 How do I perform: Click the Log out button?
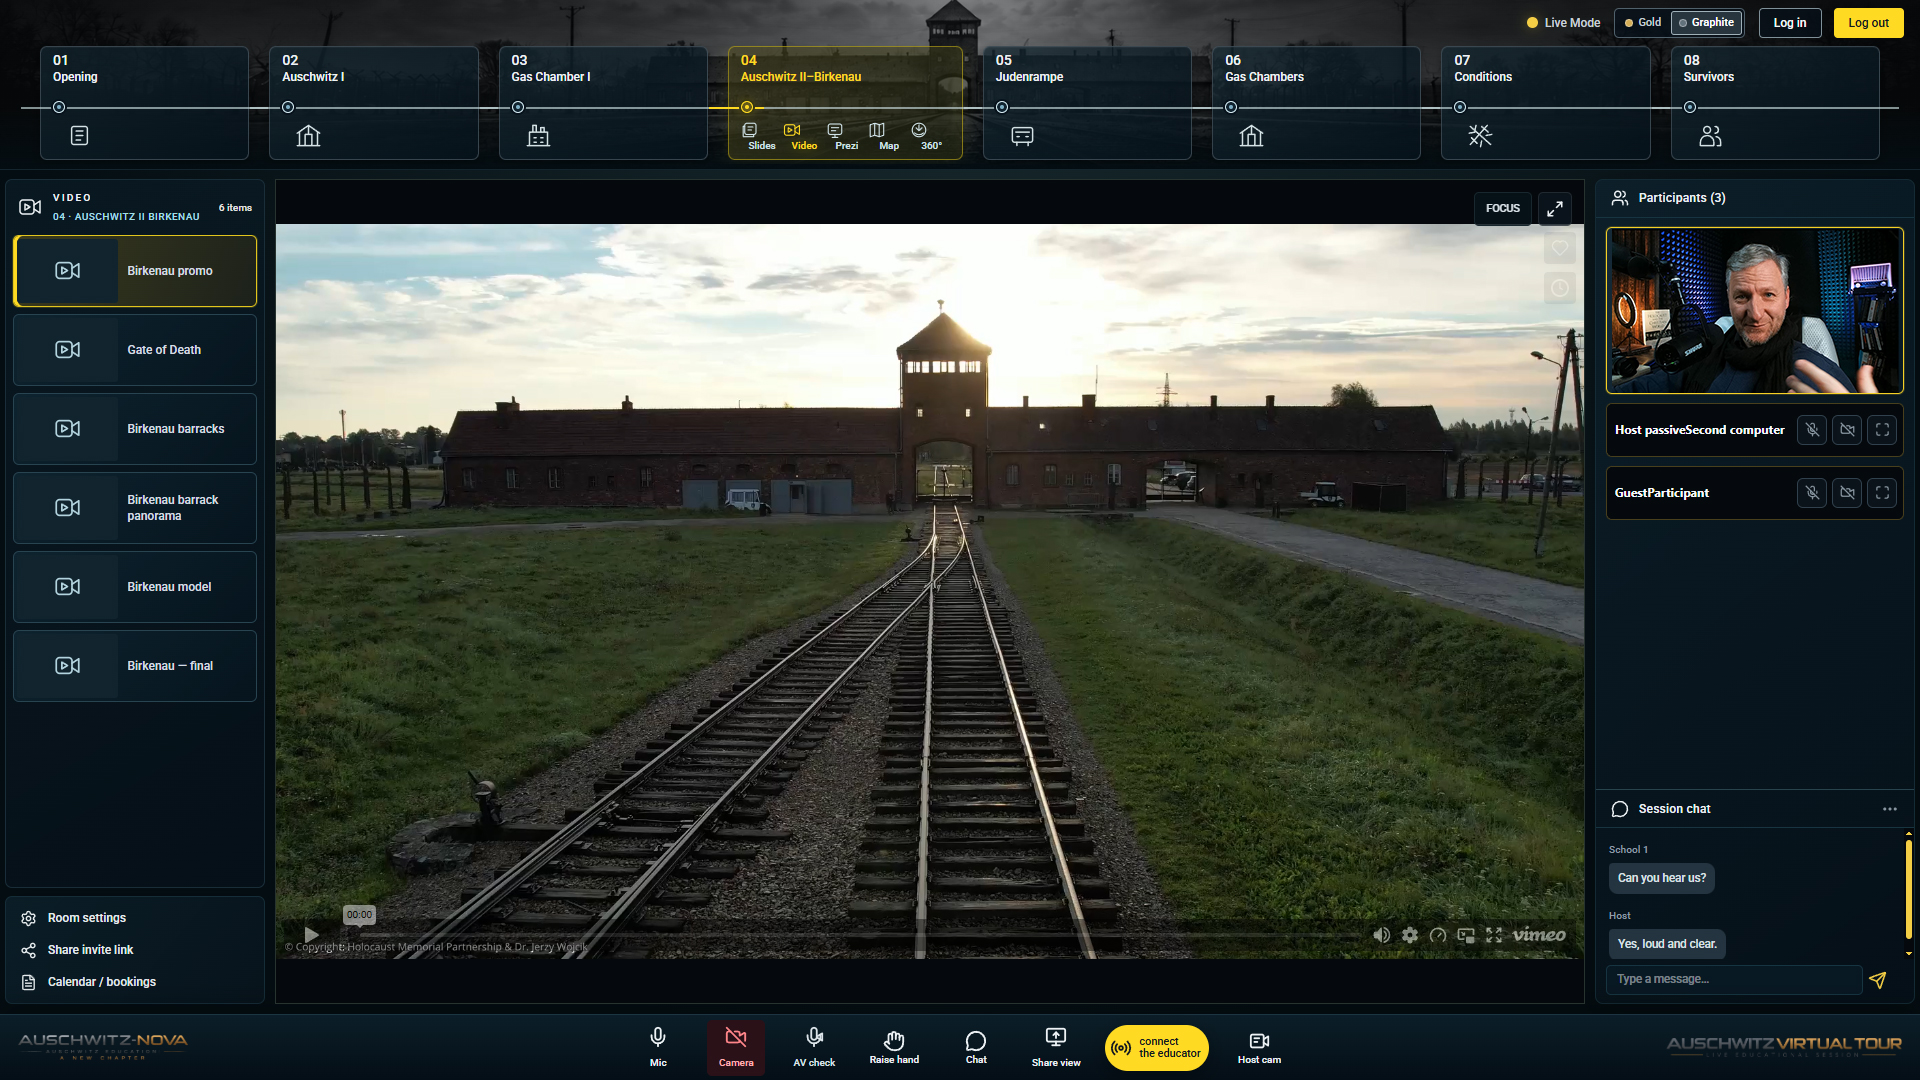1868,23
